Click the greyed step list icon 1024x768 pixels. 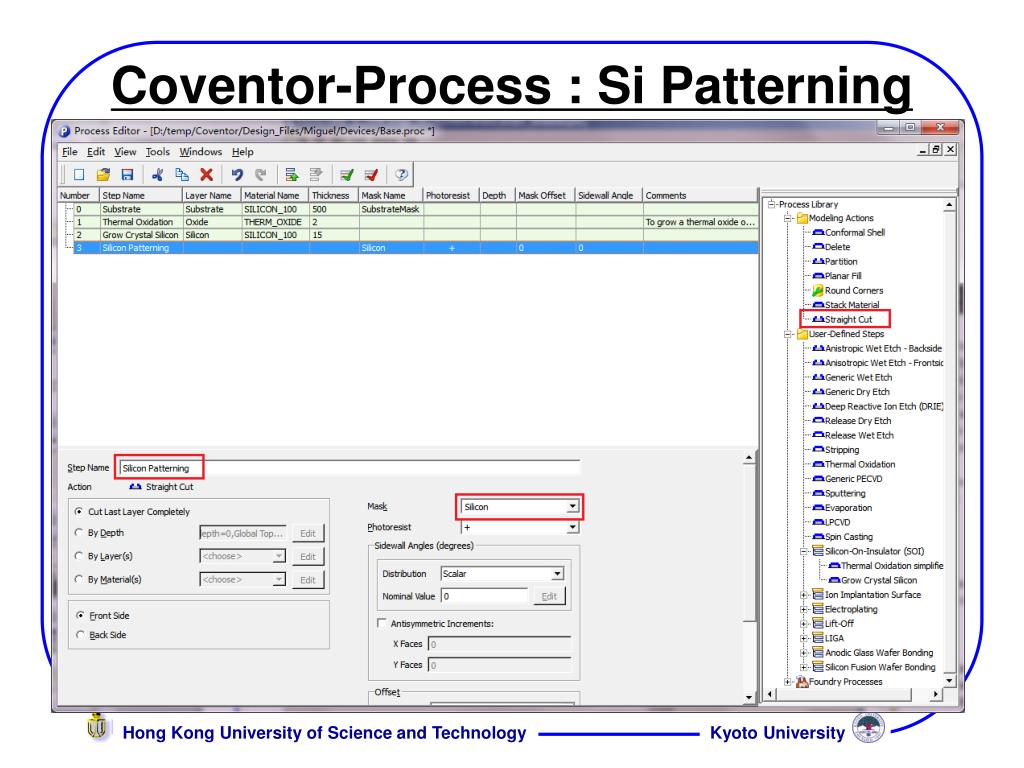coord(316,175)
